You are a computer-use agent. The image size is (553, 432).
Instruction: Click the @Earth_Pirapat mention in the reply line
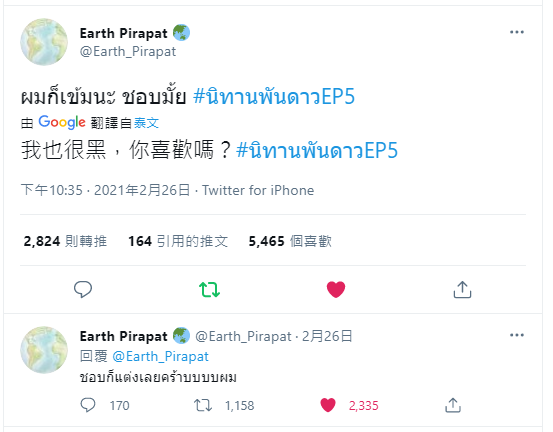tap(160, 357)
